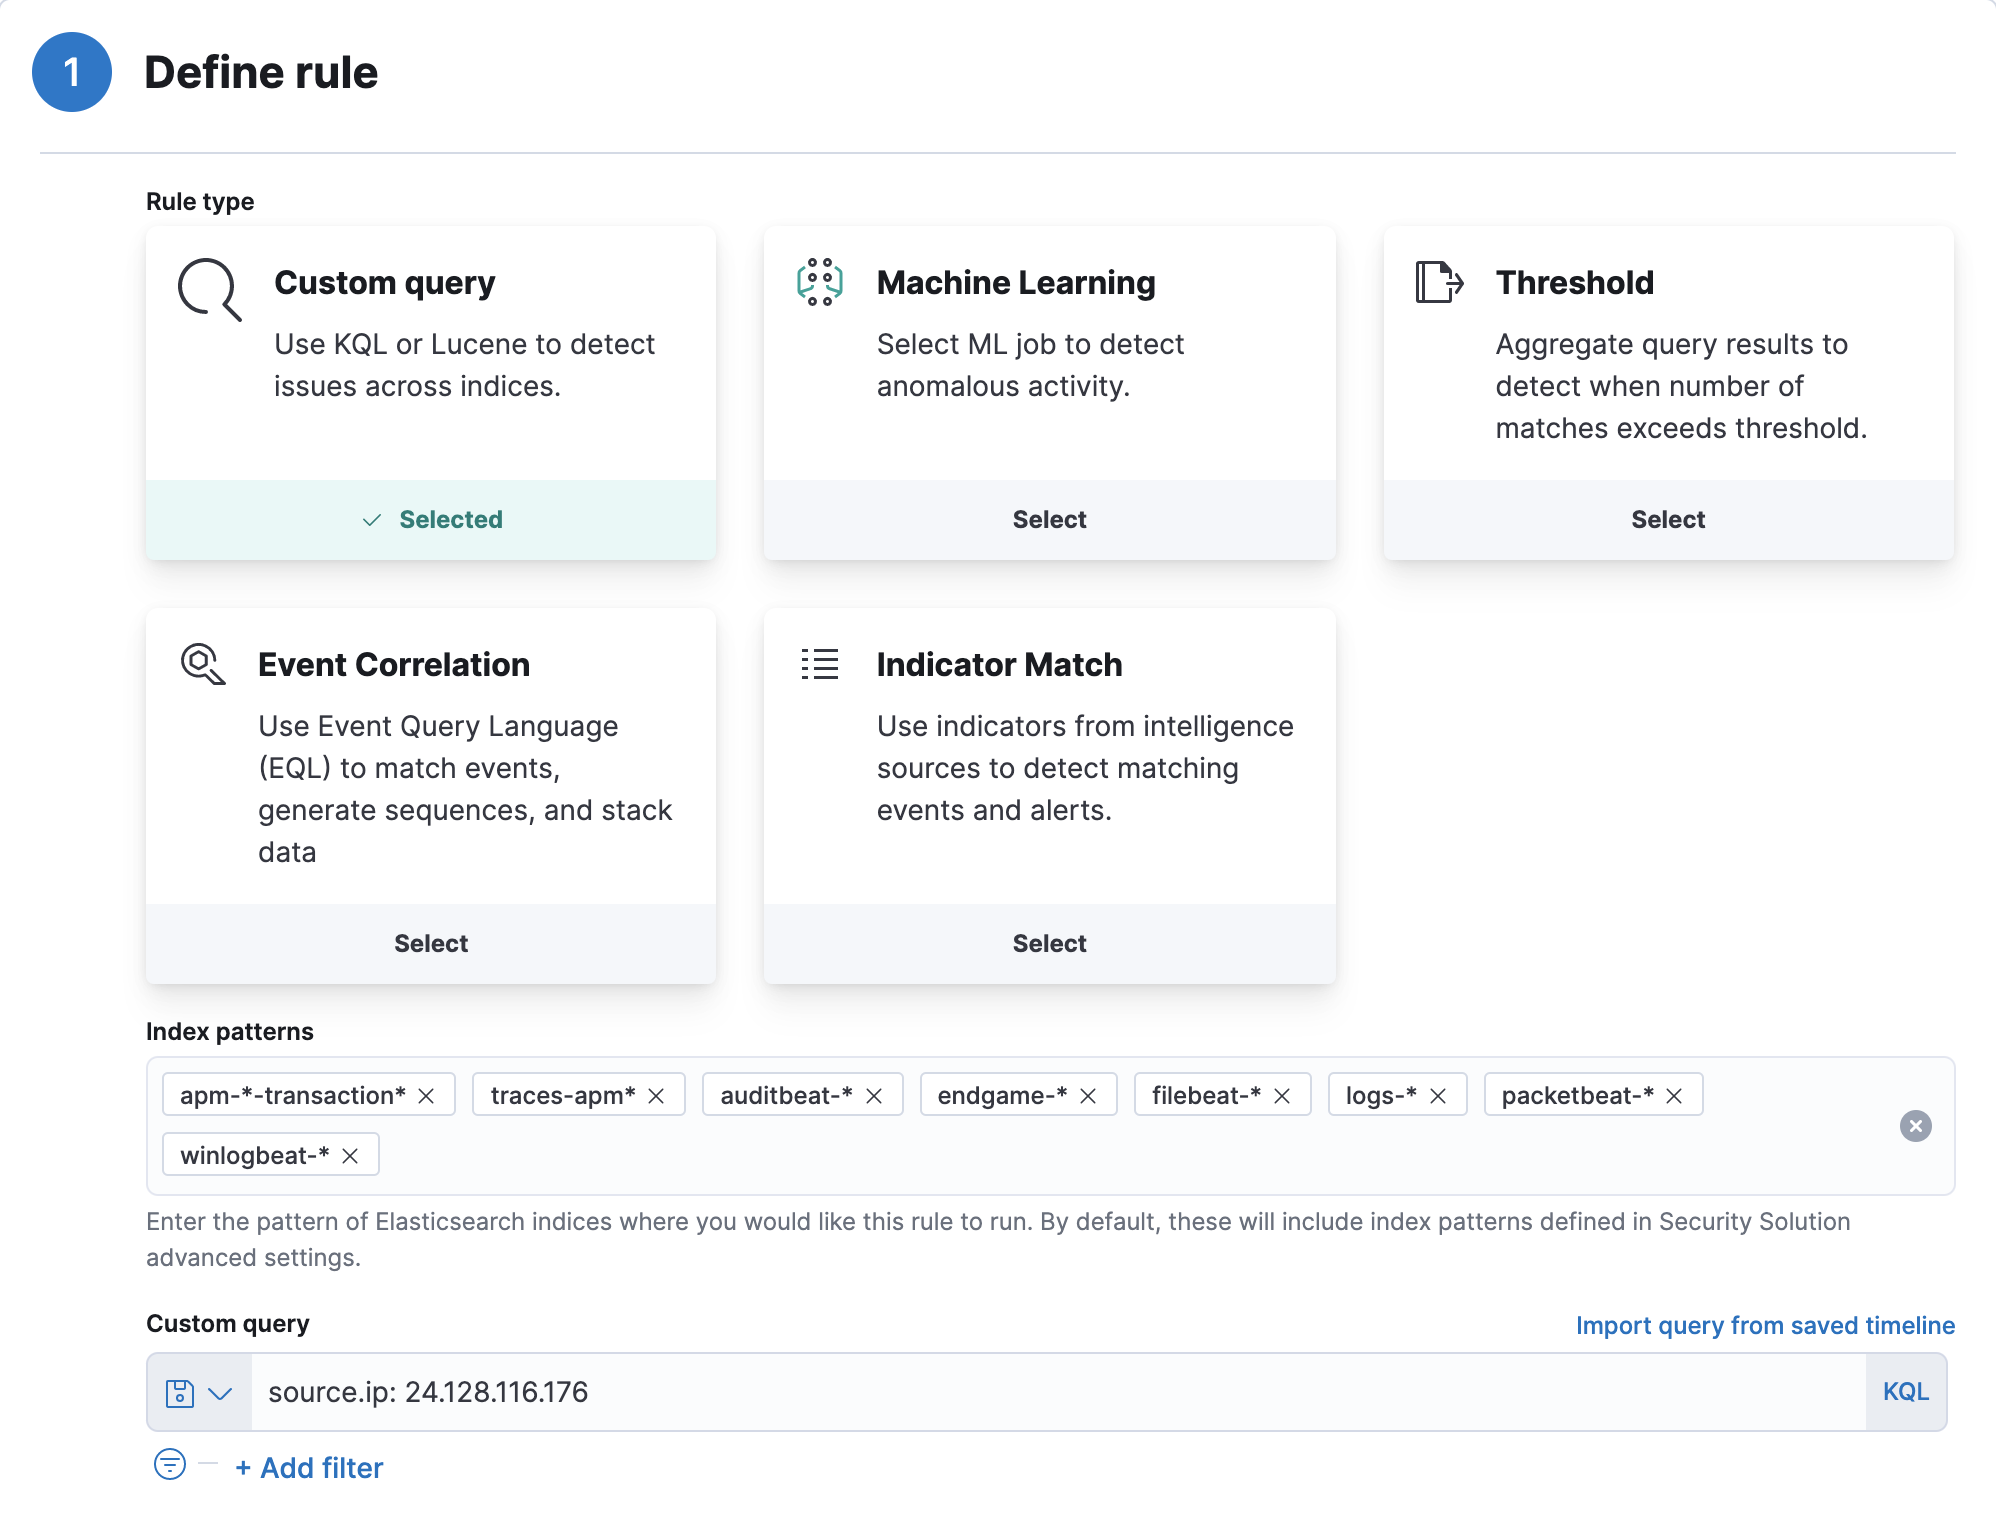Clear all index patterns with circle X
This screenshot has width=1996, height=1514.
point(1915,1126)
